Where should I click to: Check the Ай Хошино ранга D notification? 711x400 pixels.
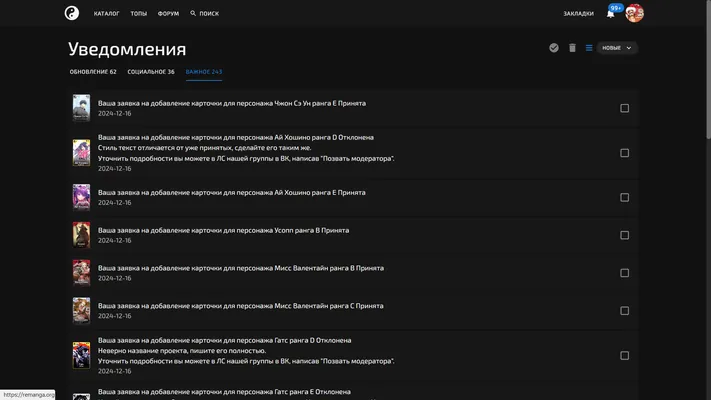tap(624, 153)
